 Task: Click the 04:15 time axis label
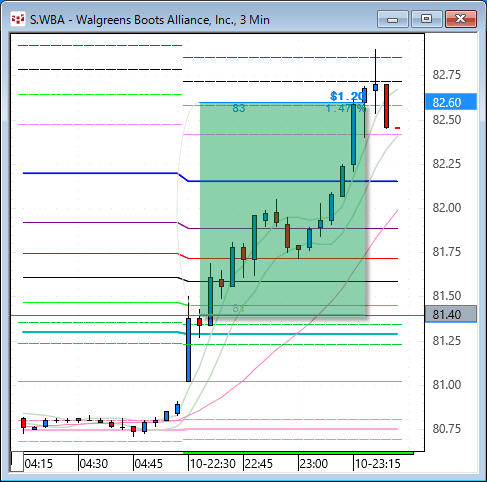[39, 464]
